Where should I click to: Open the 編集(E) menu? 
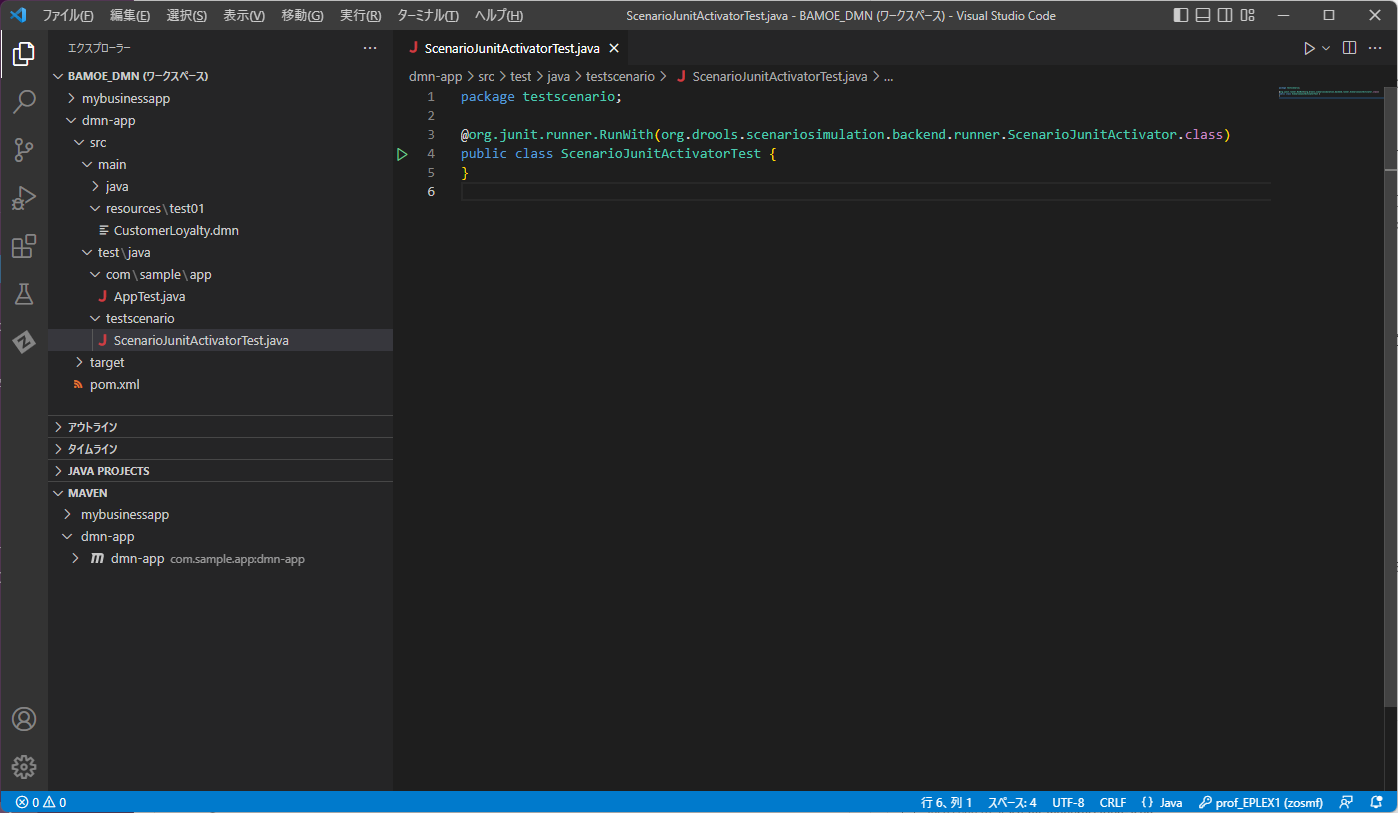coord(130,15)
